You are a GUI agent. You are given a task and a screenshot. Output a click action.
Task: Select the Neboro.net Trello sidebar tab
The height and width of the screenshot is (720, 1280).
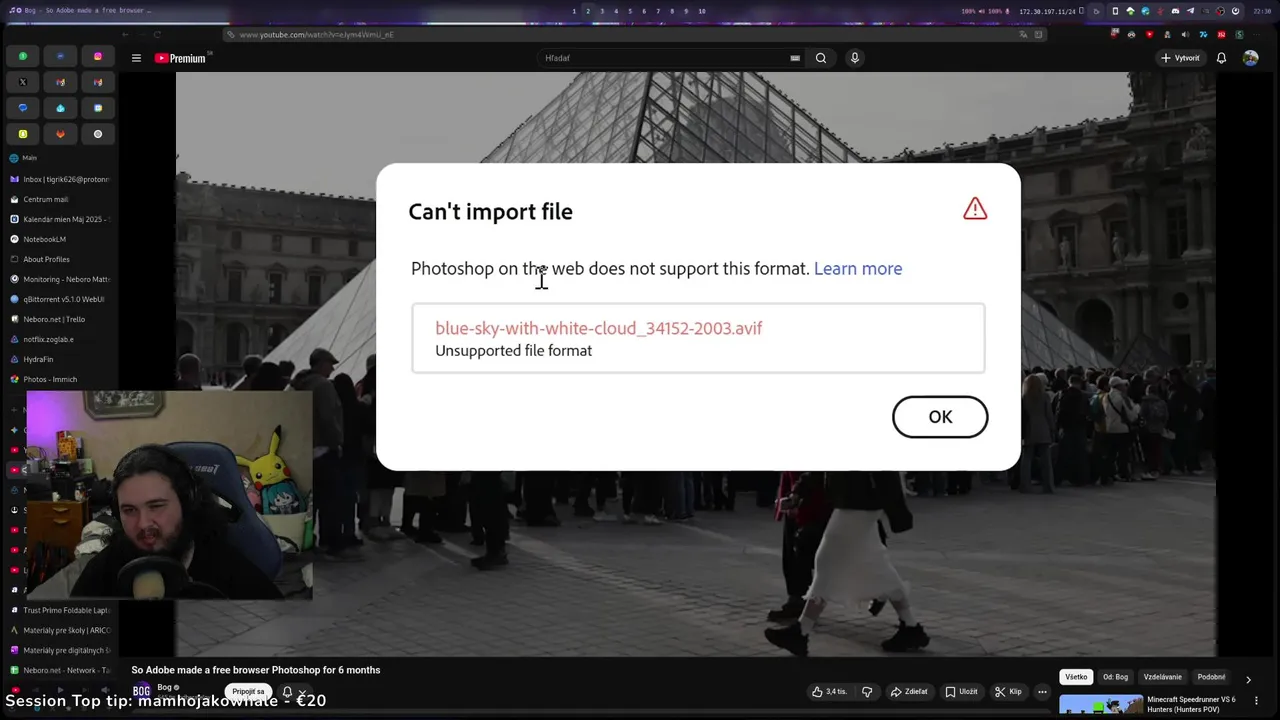[60, 319]
